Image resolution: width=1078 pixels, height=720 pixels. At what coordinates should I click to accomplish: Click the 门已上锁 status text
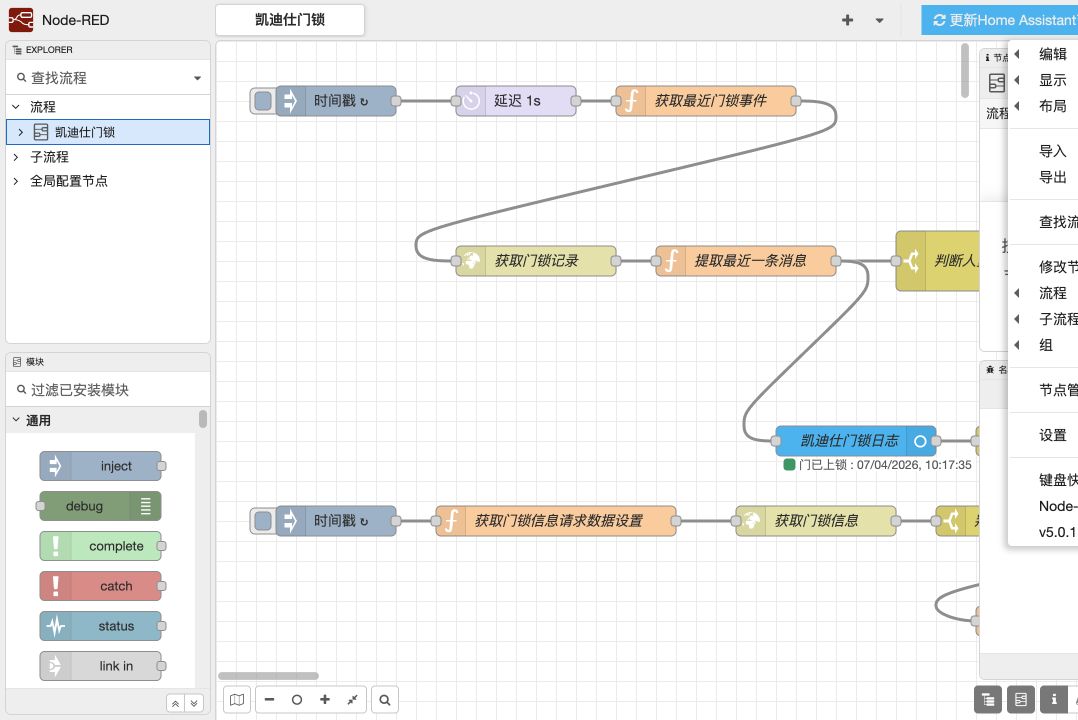[x=885, y=465]
